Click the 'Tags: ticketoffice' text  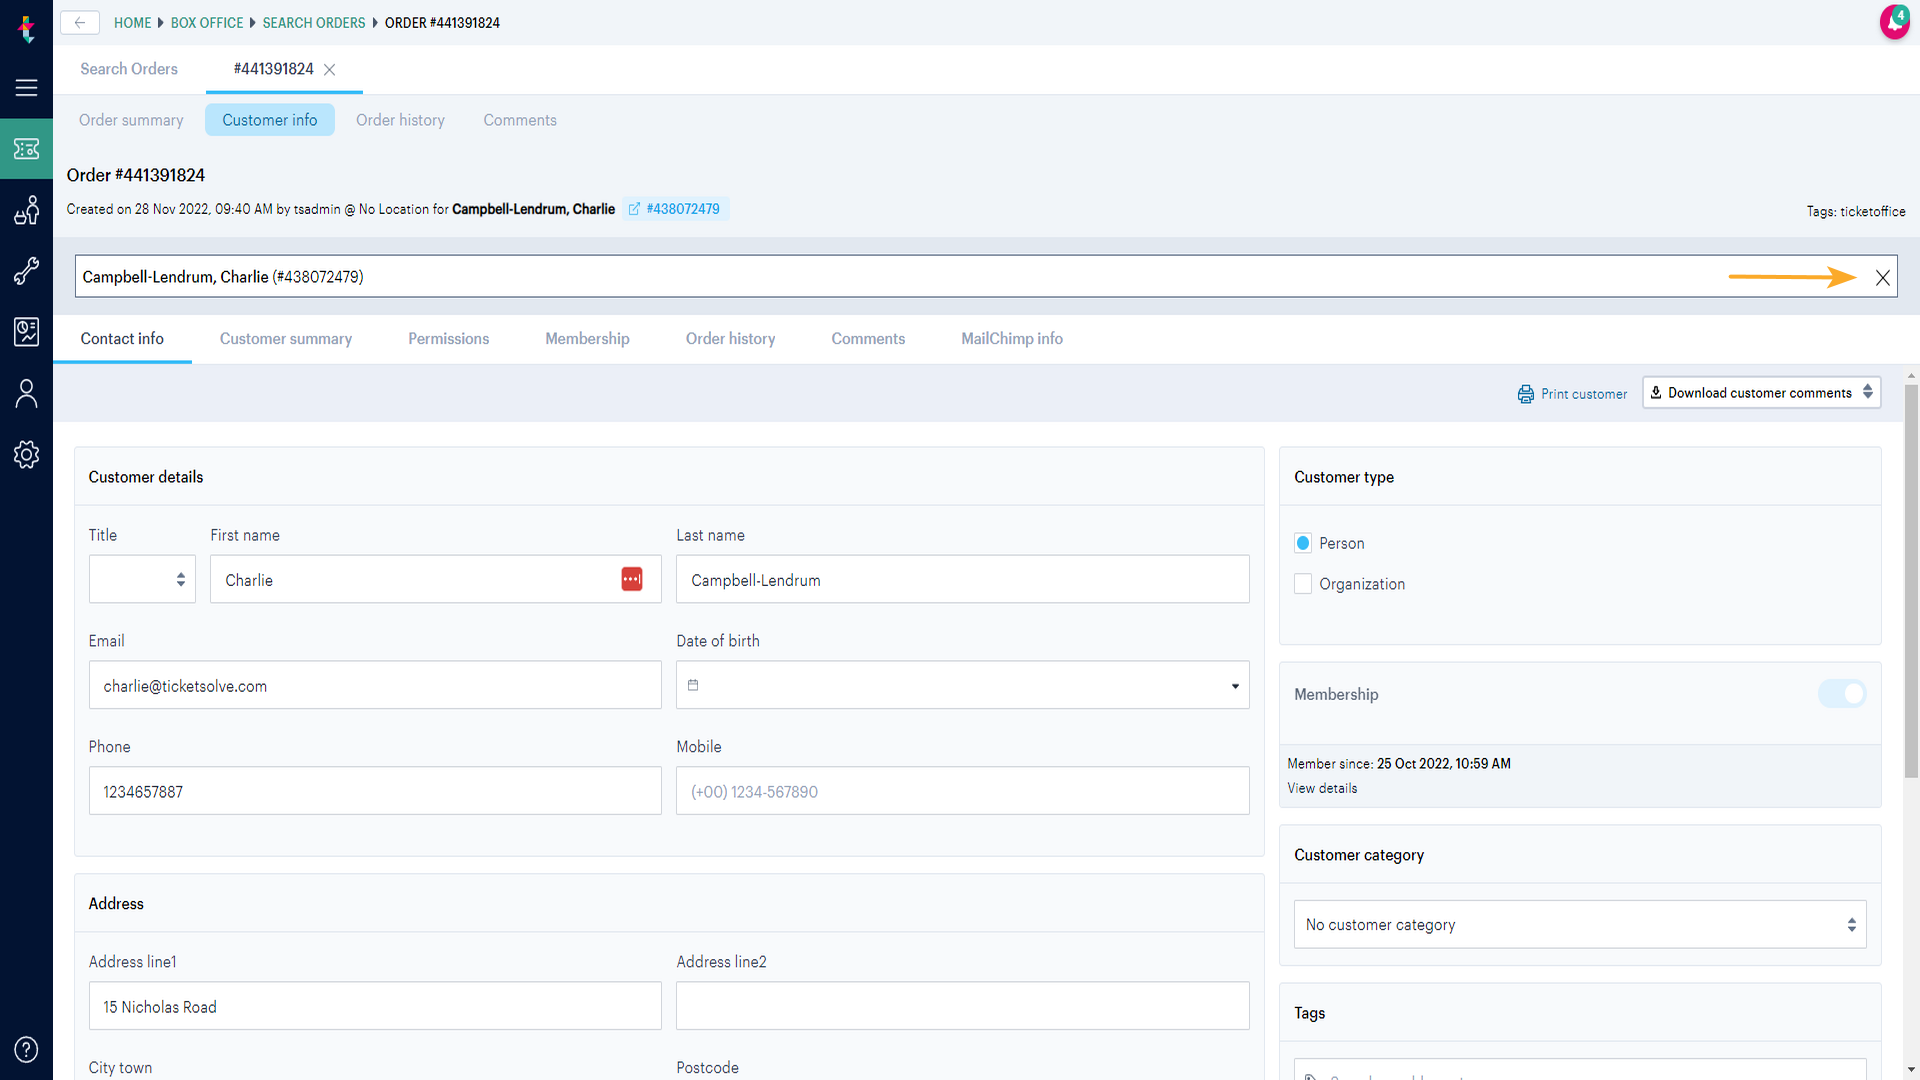coord(1856,212)
